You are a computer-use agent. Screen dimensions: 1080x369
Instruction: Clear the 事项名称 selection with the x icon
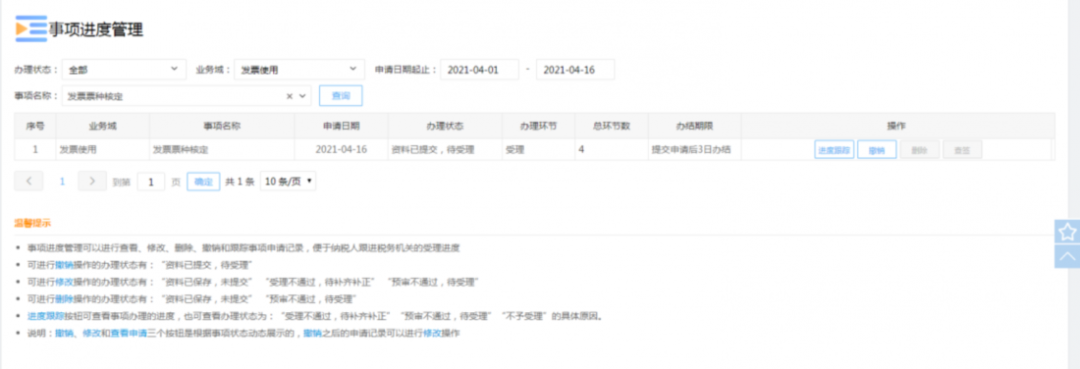coord(290,96)
